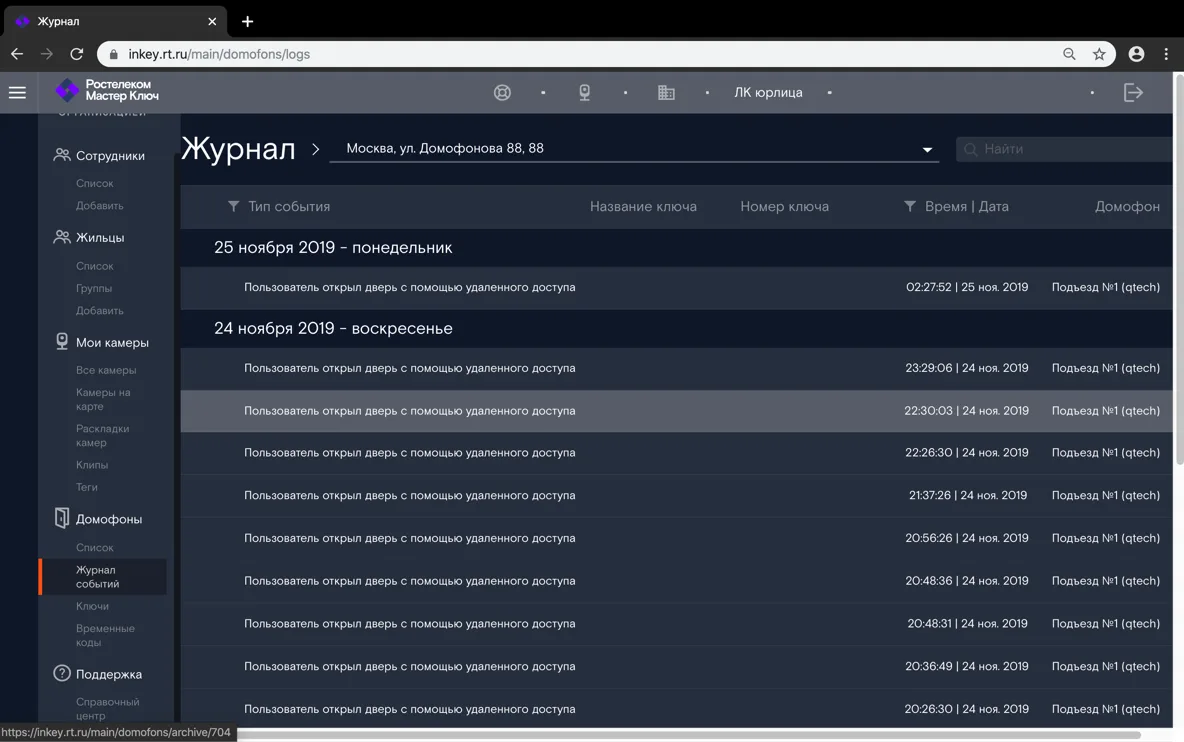This screenshot has width=1184, height=742.
Task: Open a new browser tab
Action: [x=248, y=21]
